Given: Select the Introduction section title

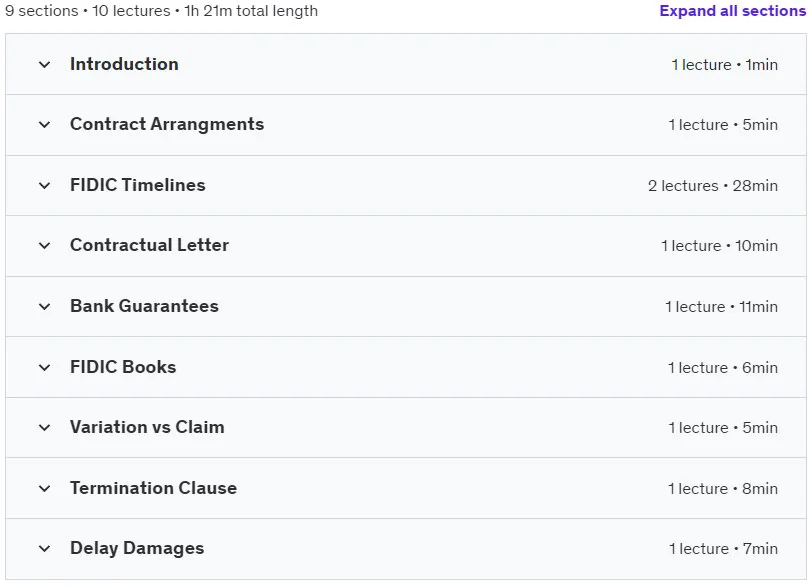Looking at the screenshot, I should (x=124, y=64).
